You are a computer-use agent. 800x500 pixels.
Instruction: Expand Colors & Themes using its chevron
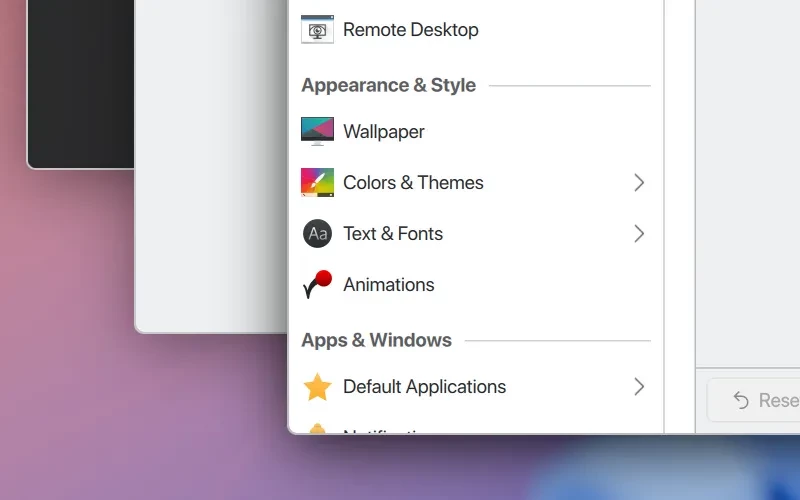point(639,183)
